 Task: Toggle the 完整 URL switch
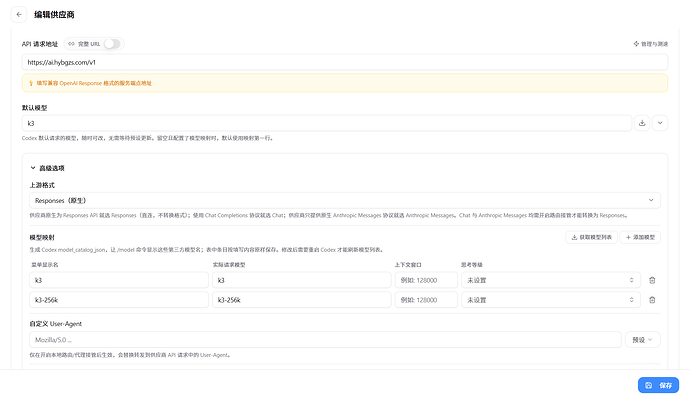112,44
